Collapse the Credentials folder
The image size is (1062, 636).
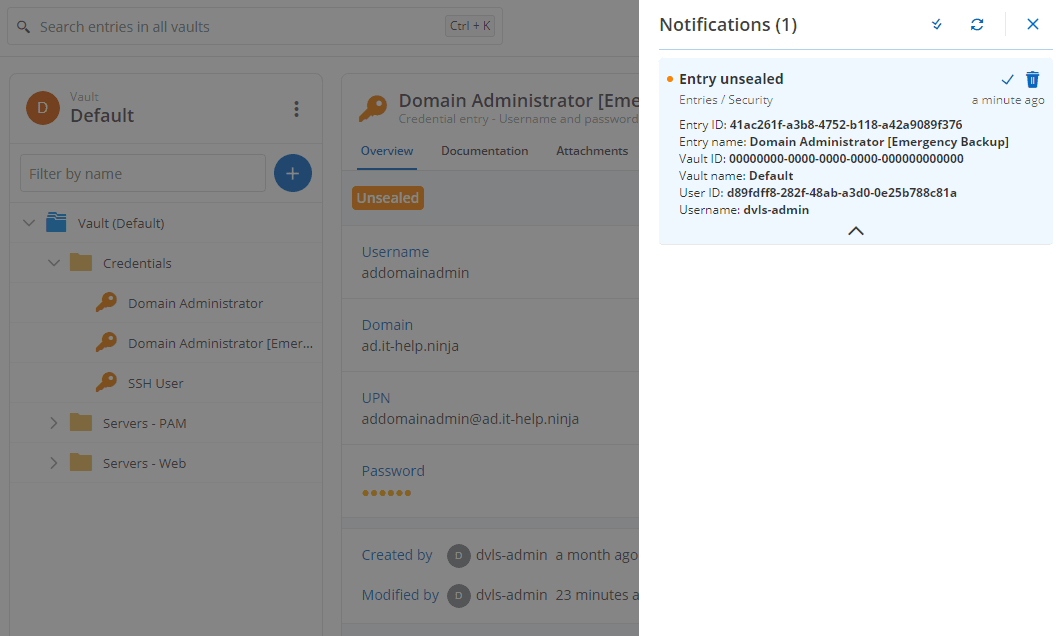coord(54,263)
